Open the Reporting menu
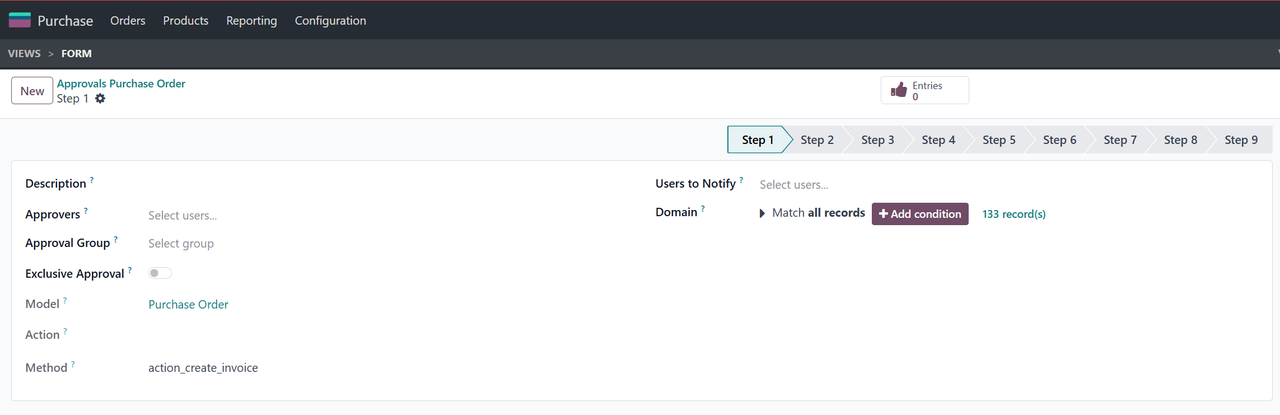1280x415 pixels. pos(252,20)
